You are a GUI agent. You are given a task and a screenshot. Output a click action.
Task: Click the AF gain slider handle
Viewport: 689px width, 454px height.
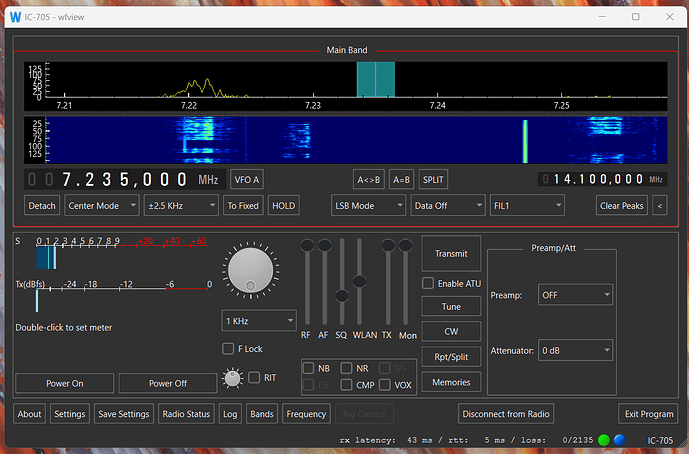[324, 245]
